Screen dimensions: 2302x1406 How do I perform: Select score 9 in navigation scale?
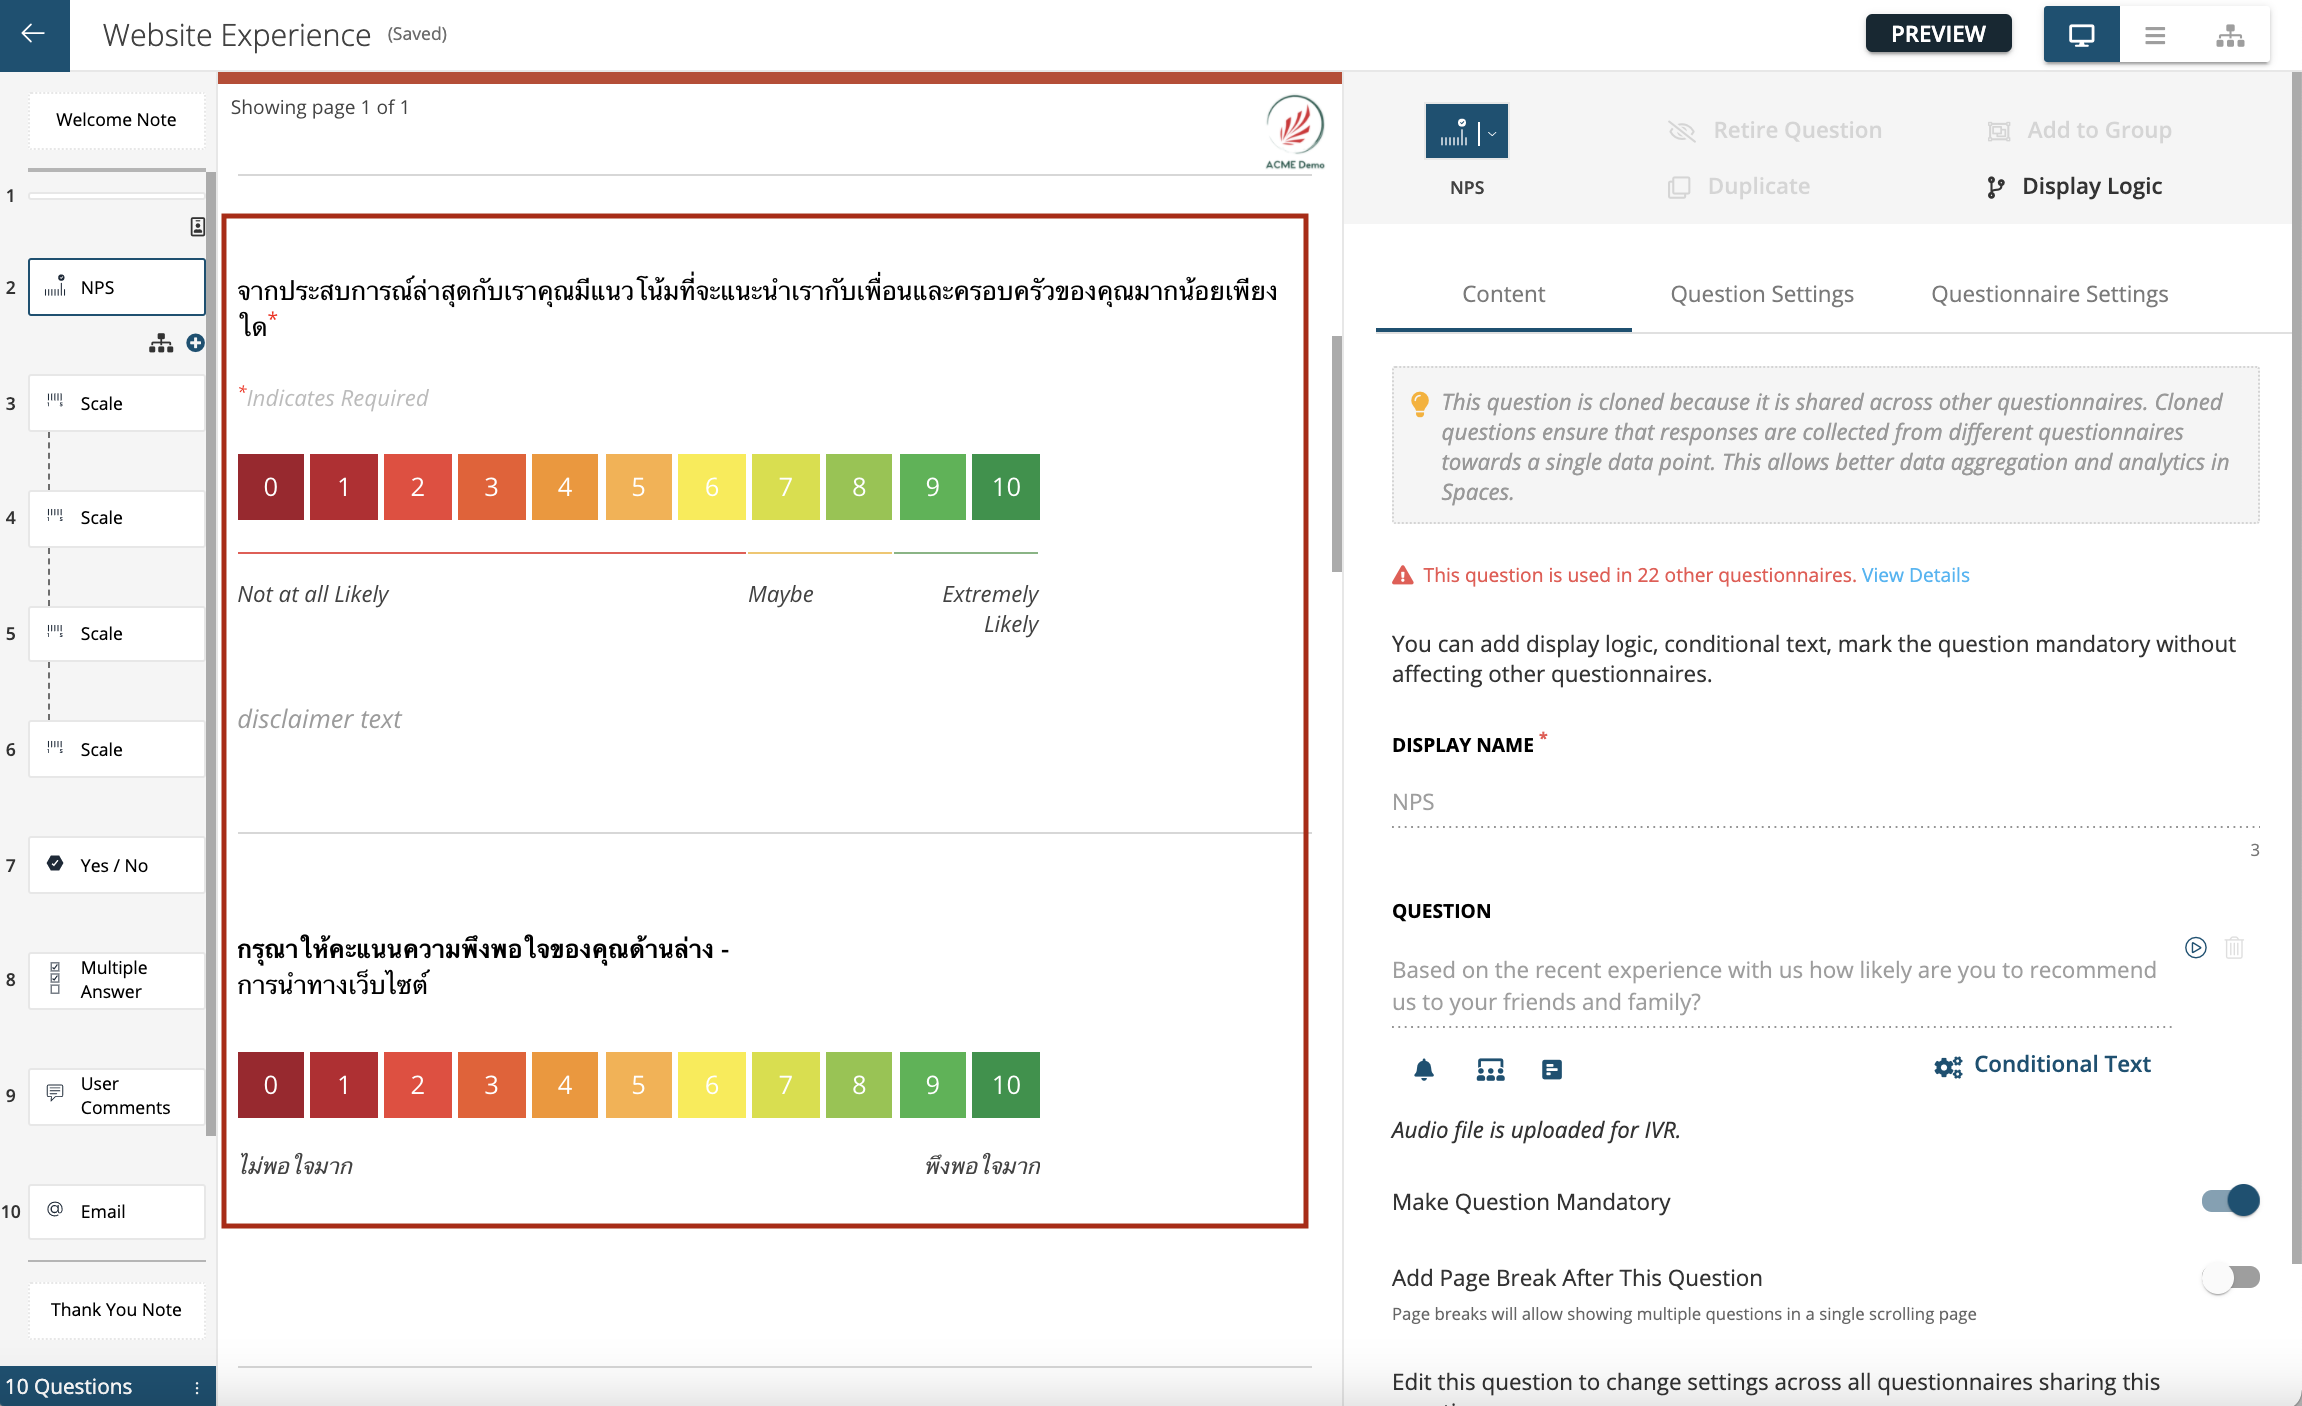933,1085
